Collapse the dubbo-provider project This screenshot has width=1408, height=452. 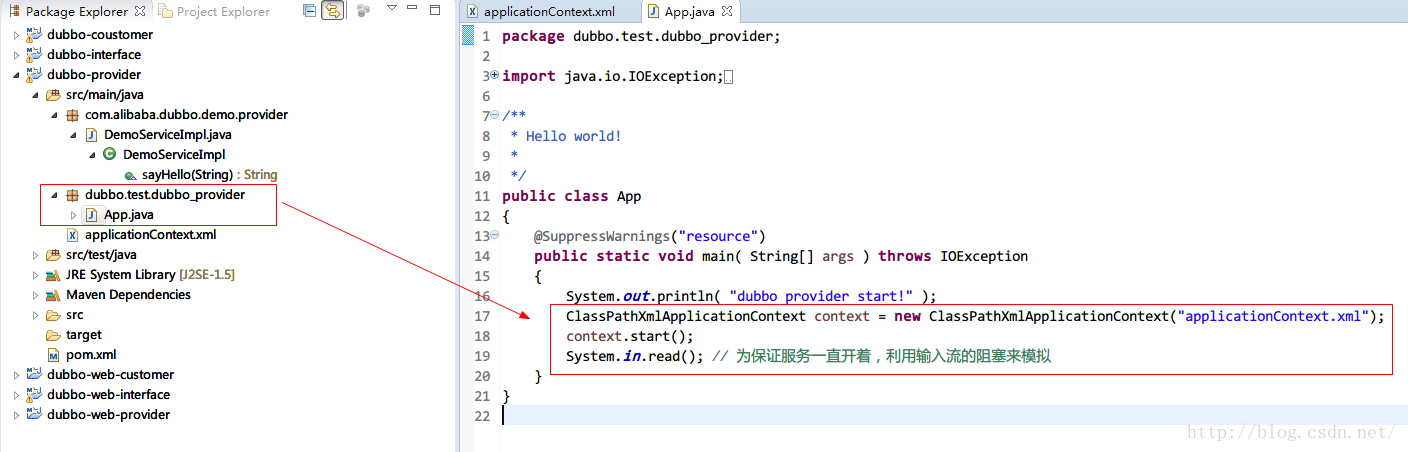point(16,75)
